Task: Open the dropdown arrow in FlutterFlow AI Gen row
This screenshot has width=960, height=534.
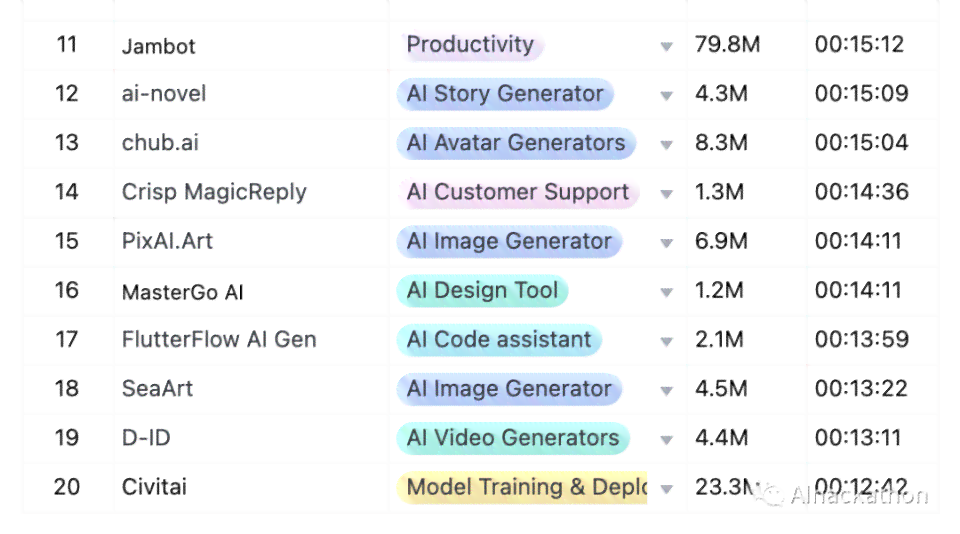Action: pos(667,341)
